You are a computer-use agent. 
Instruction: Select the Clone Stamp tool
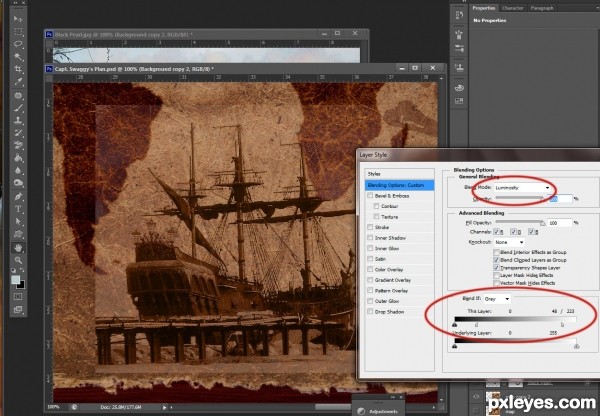(18, 121)
